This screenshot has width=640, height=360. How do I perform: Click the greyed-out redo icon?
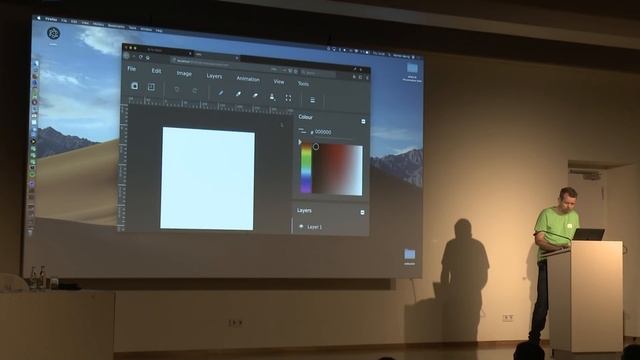coord(195,91)
